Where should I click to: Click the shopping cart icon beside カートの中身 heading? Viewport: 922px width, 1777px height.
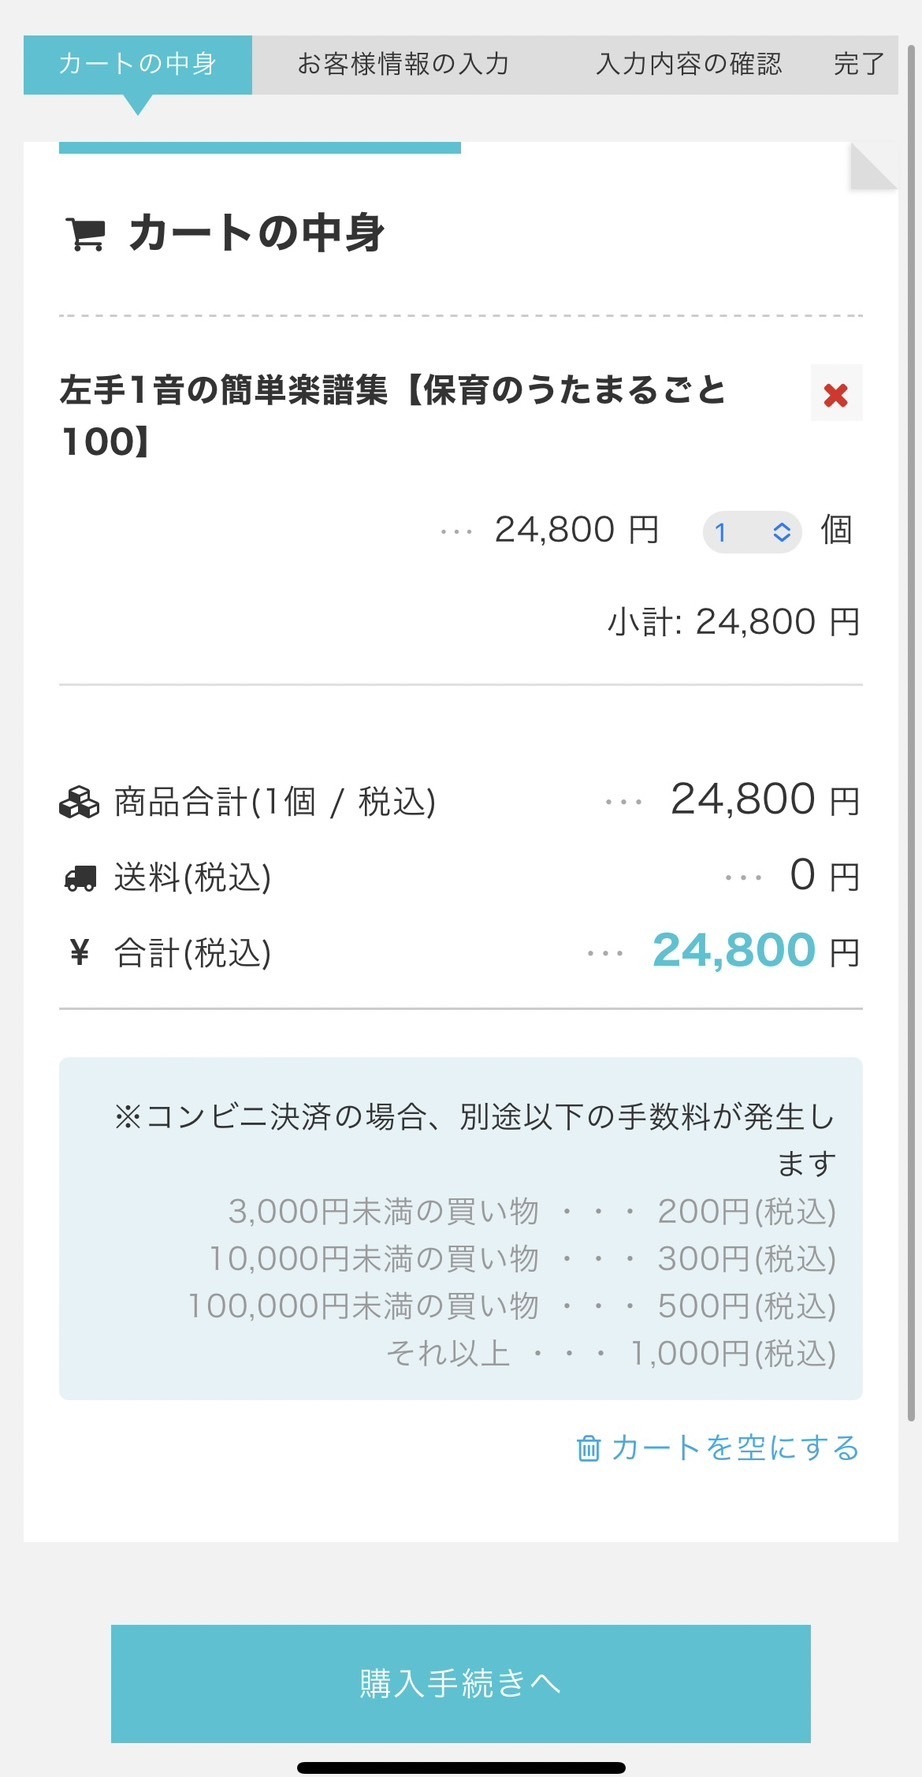[85, 234]
